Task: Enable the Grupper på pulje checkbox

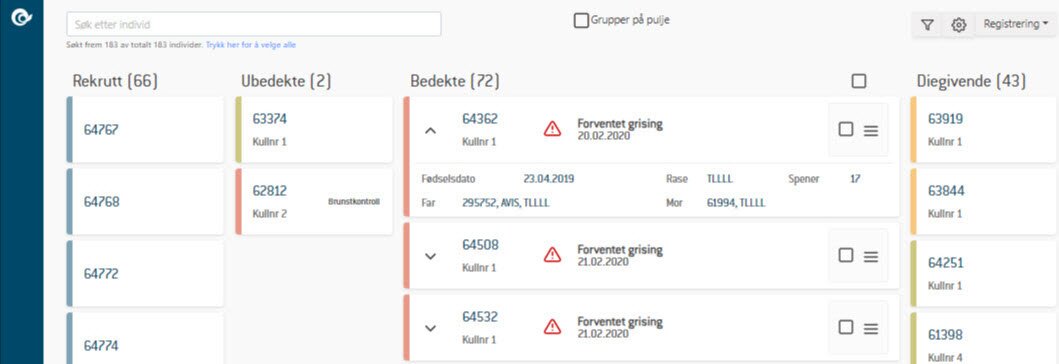Action: pos(581,21)
